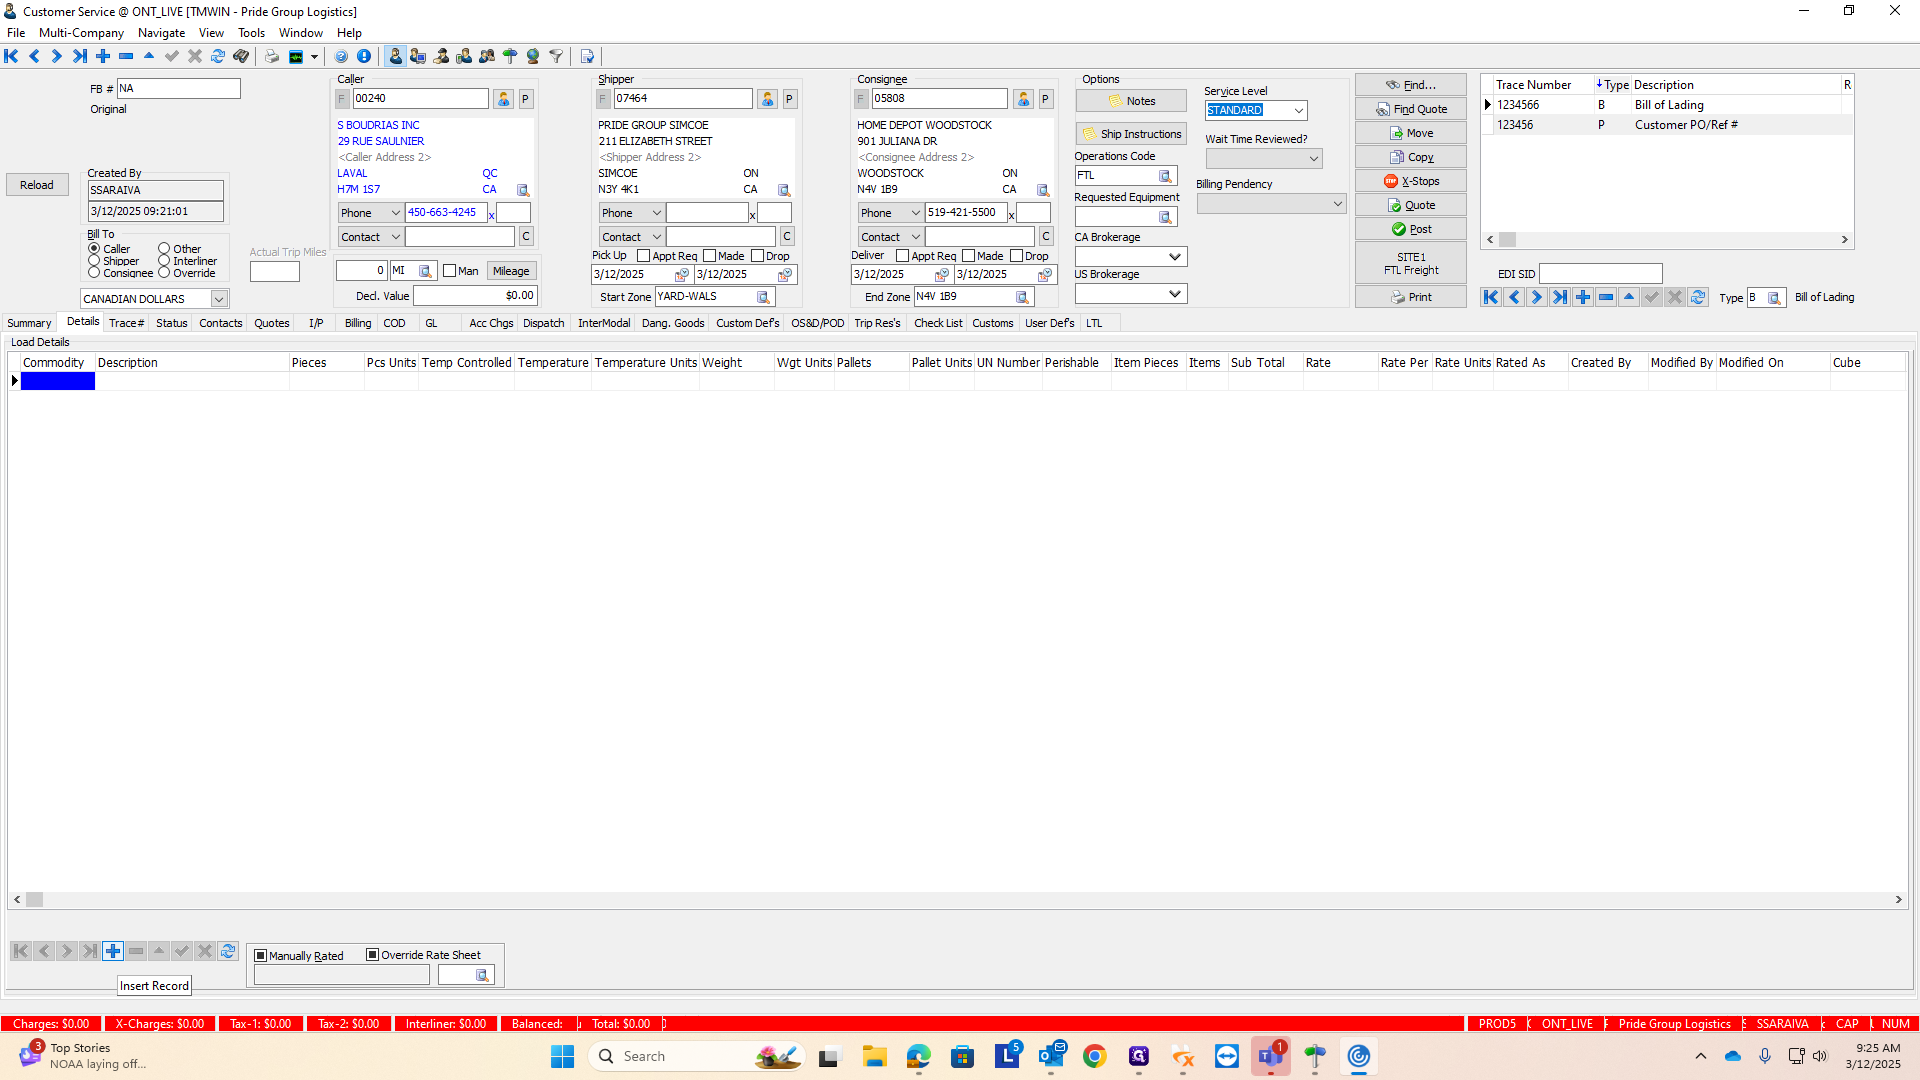
Task: Select the Shipper Bill To radio button
Action: pos(94,261)
